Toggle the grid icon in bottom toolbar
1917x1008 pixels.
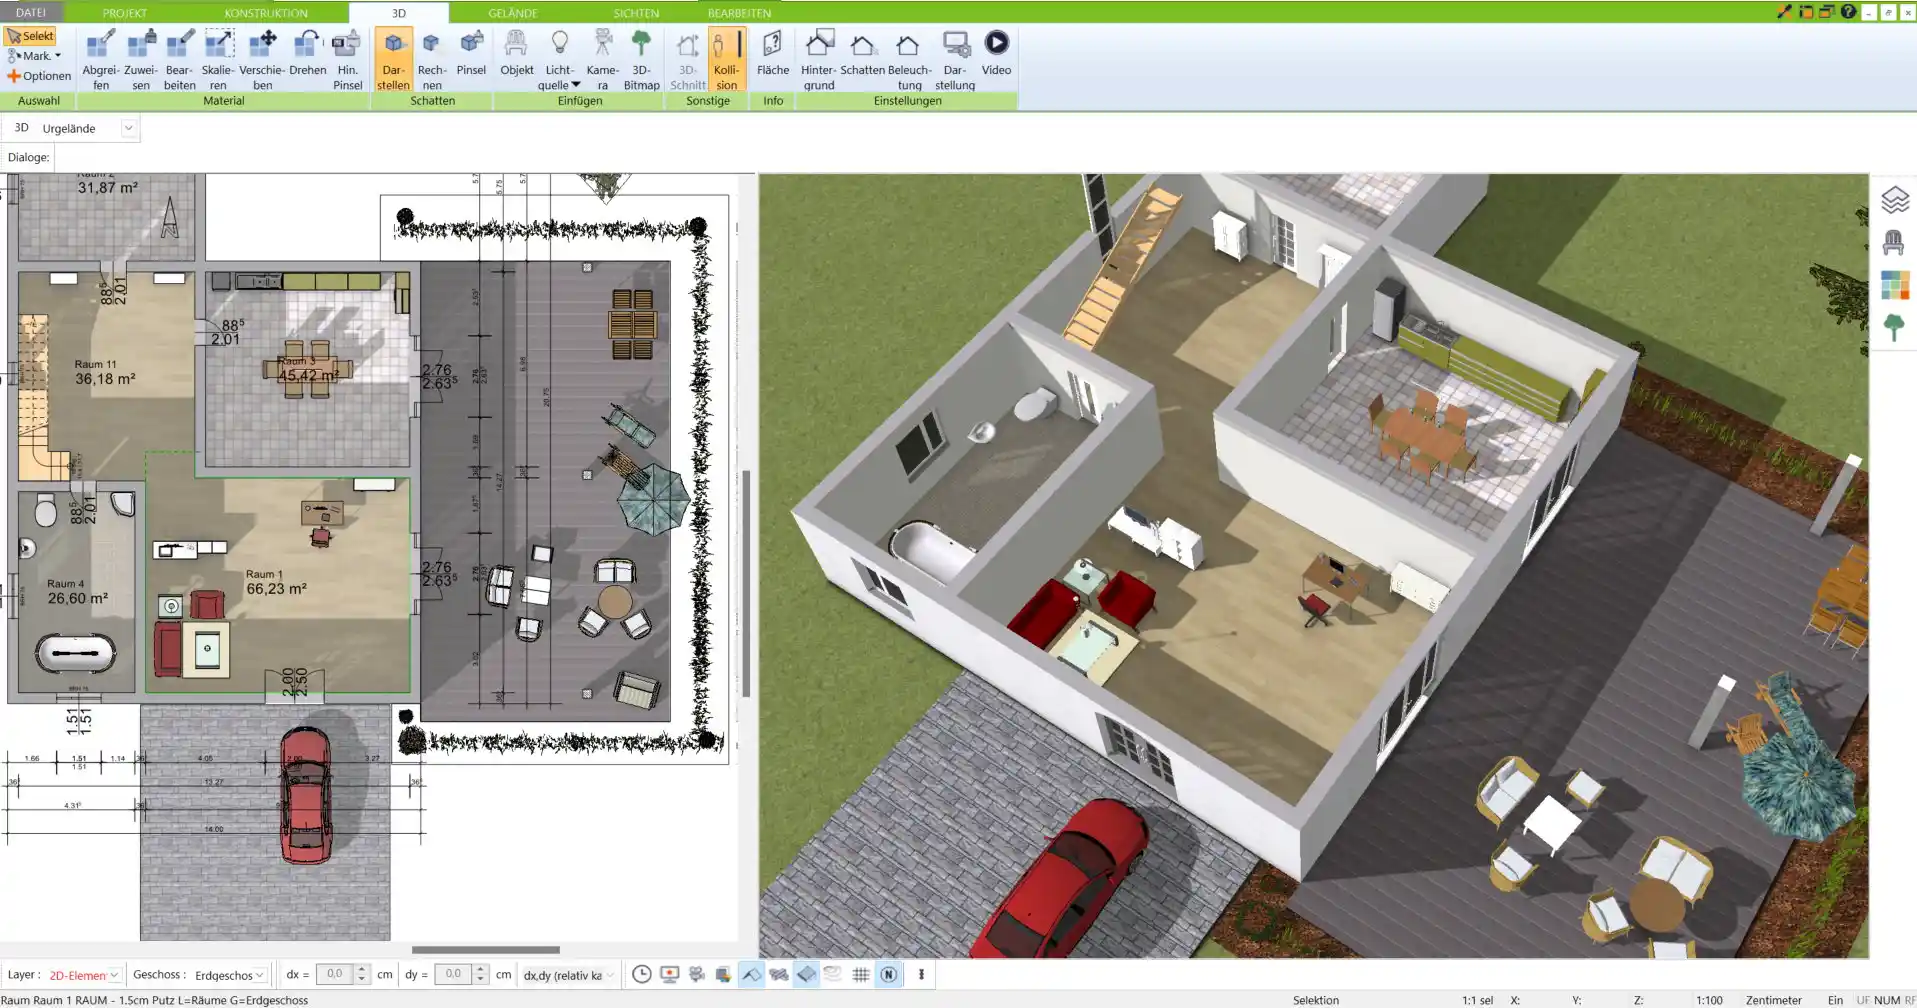860,974
